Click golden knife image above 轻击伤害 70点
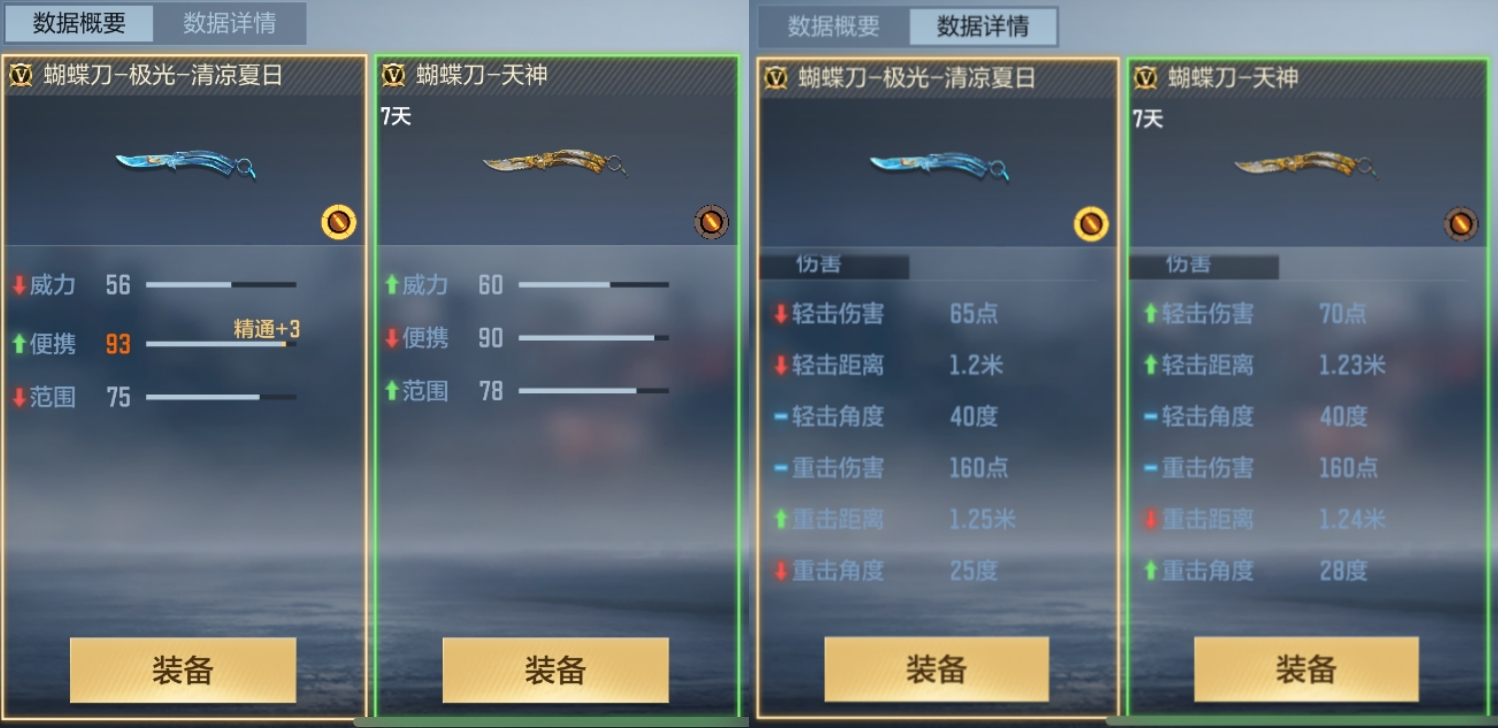 tap(1307, 165)
